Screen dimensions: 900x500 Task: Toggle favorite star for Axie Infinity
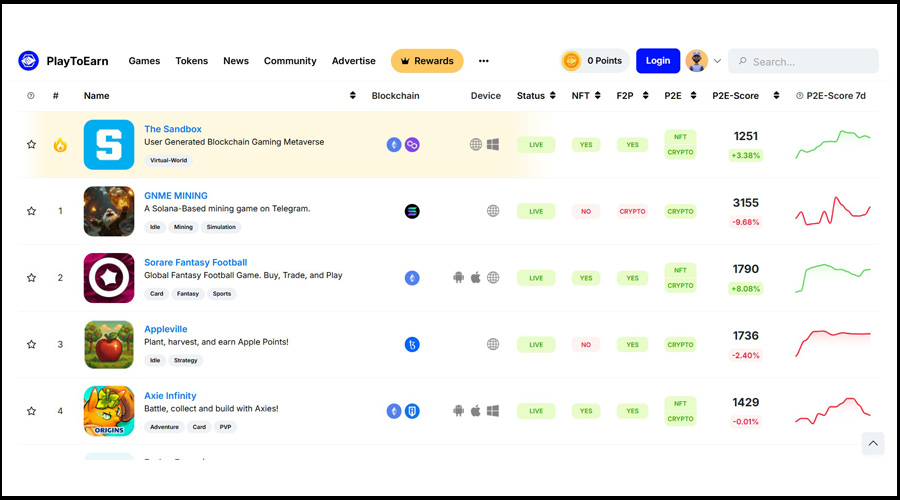[31, 411]
